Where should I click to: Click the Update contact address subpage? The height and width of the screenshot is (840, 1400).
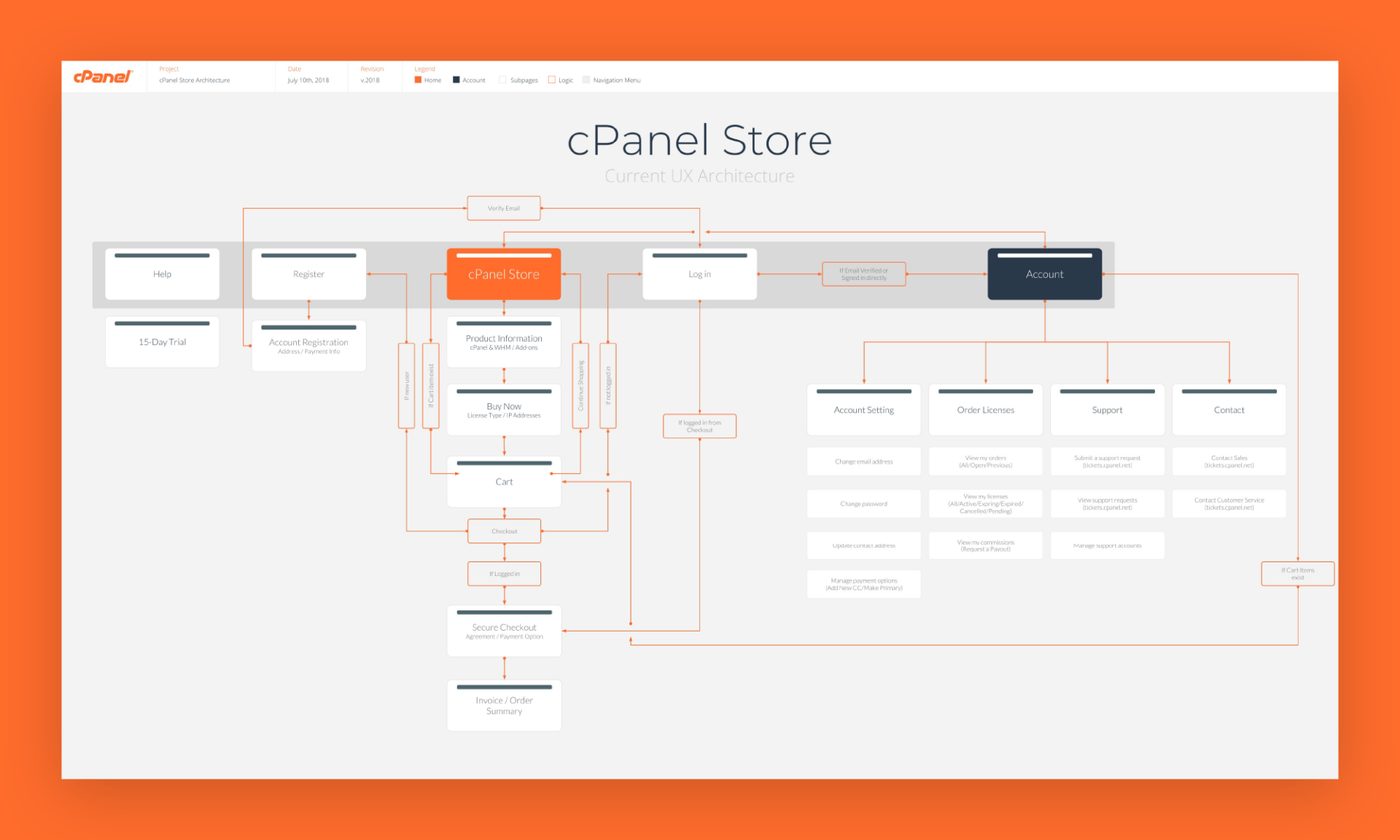864,546
